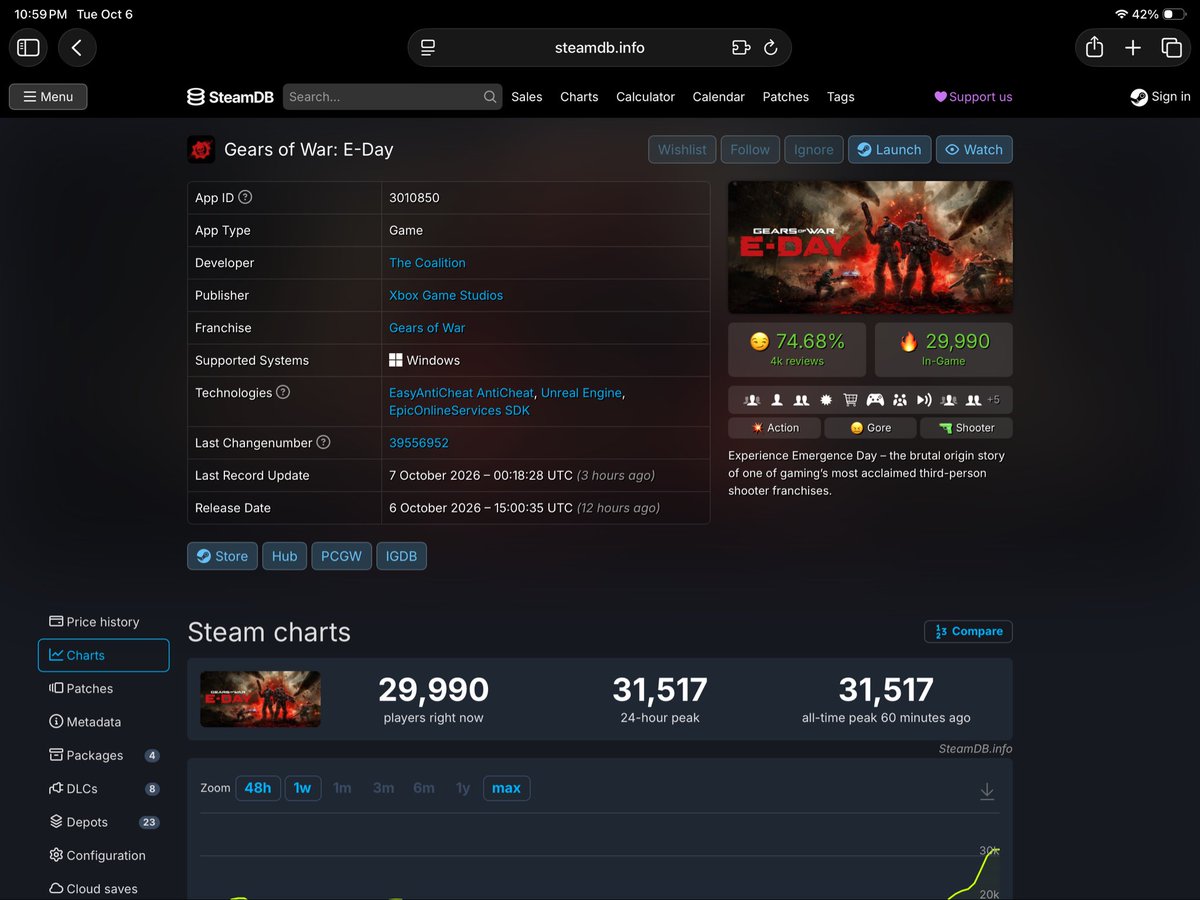
Task: Click the App ID help question icon
Action: pos(245,197)
